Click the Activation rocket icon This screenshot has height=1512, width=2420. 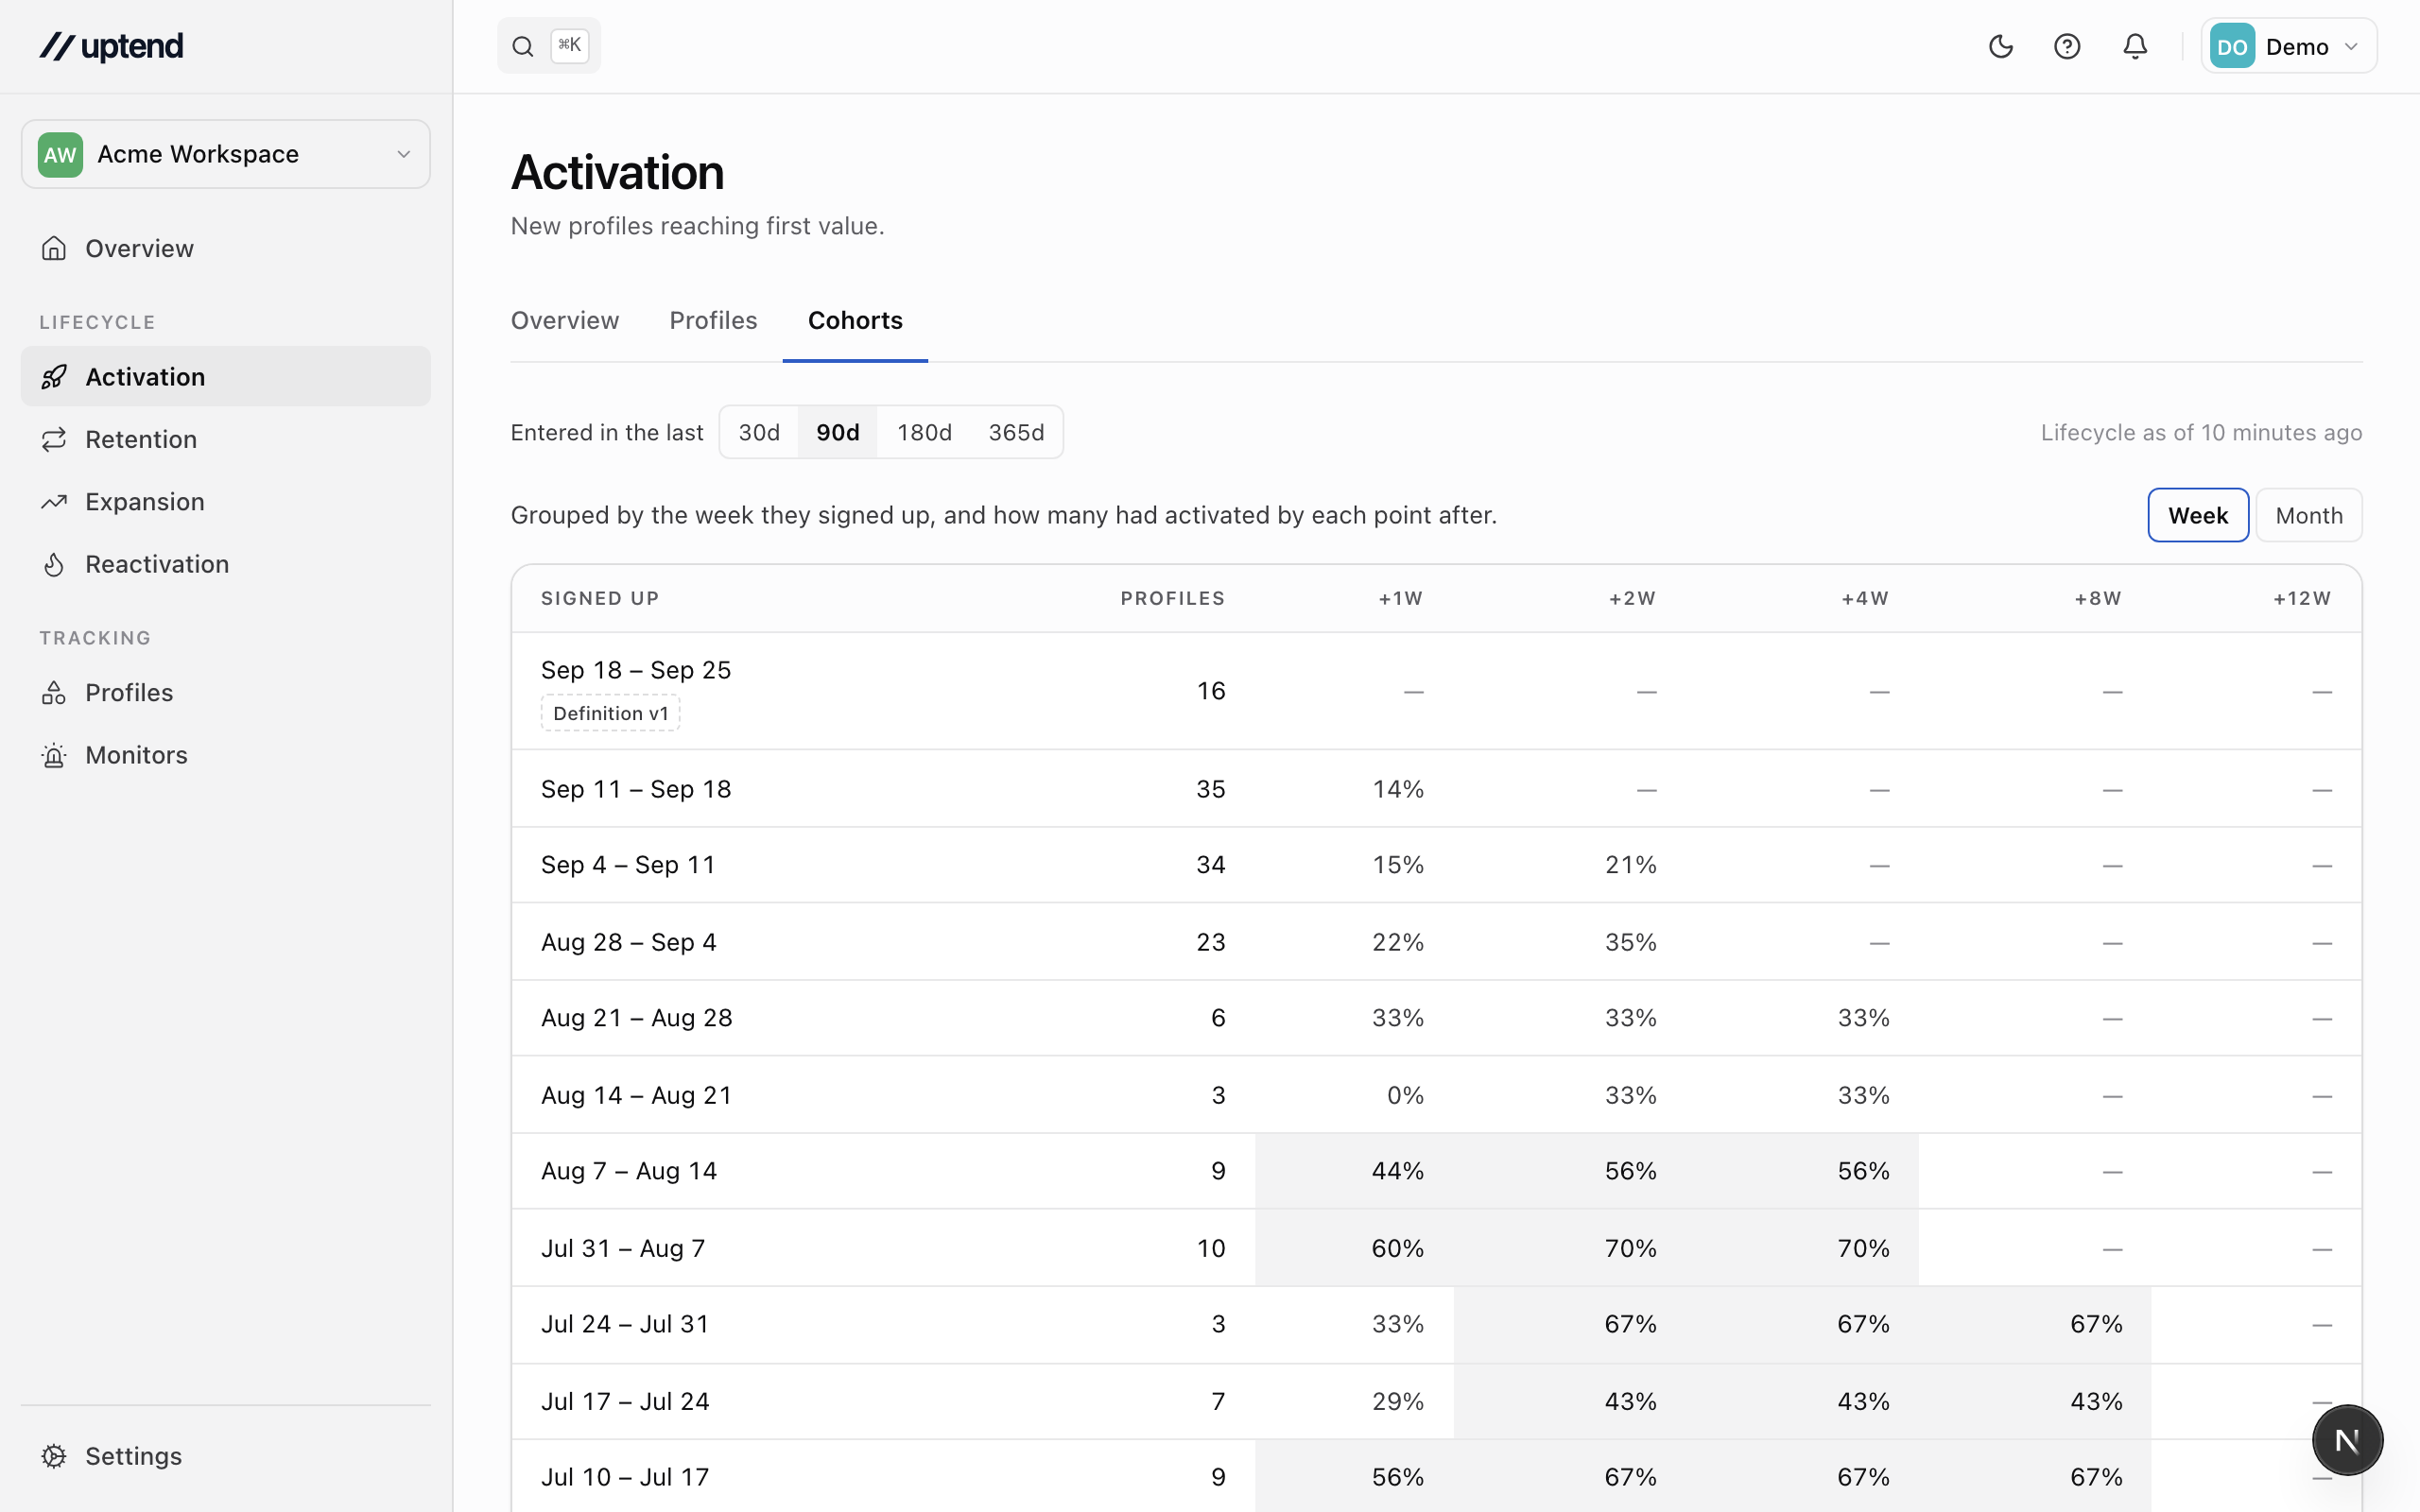(54, 376)
